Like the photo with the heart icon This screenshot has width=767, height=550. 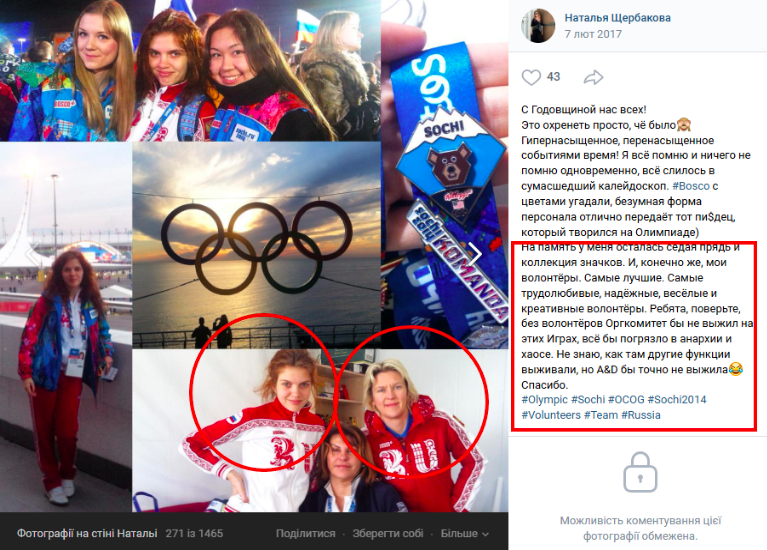pos(531,77)
